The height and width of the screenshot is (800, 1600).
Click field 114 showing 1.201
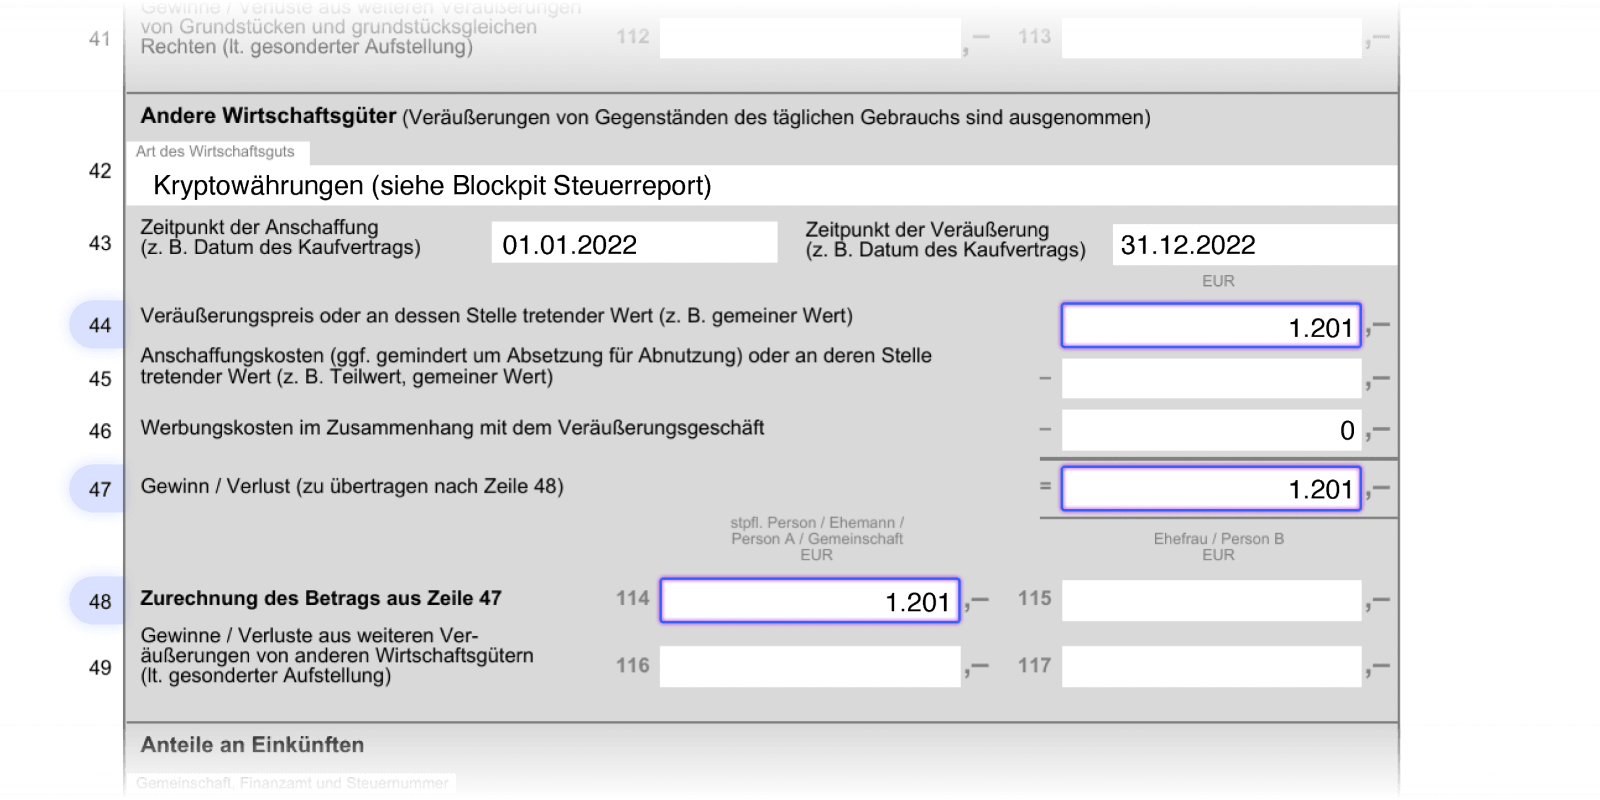(x=810, y=601)
